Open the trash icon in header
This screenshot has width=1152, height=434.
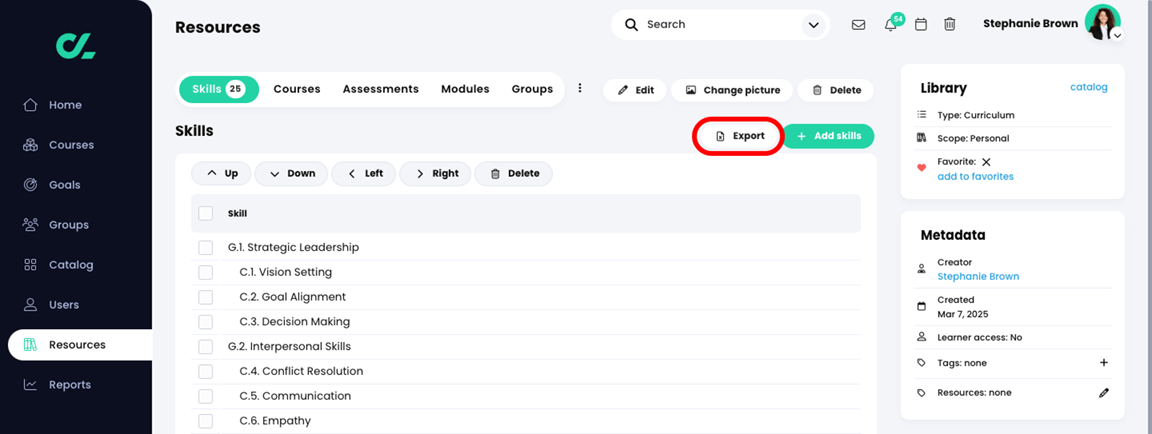[949, 24]
